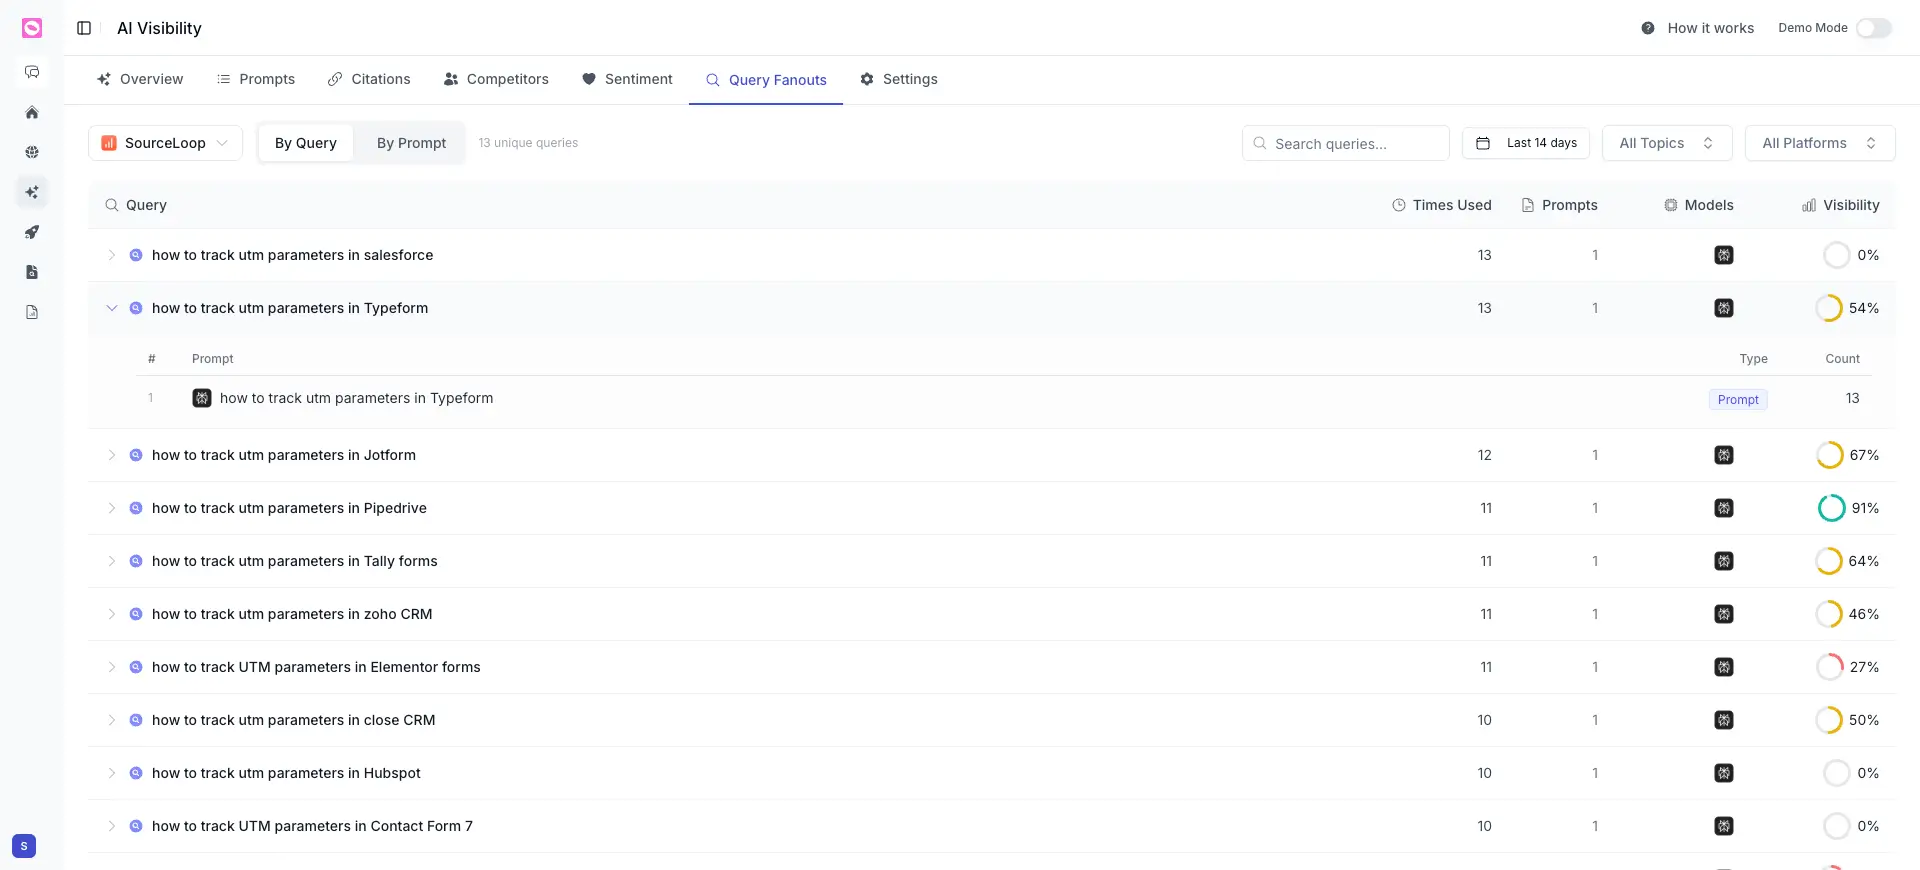Click the Query column header
The height and width of the screenshot is (870, 1920).
[136, 205]
